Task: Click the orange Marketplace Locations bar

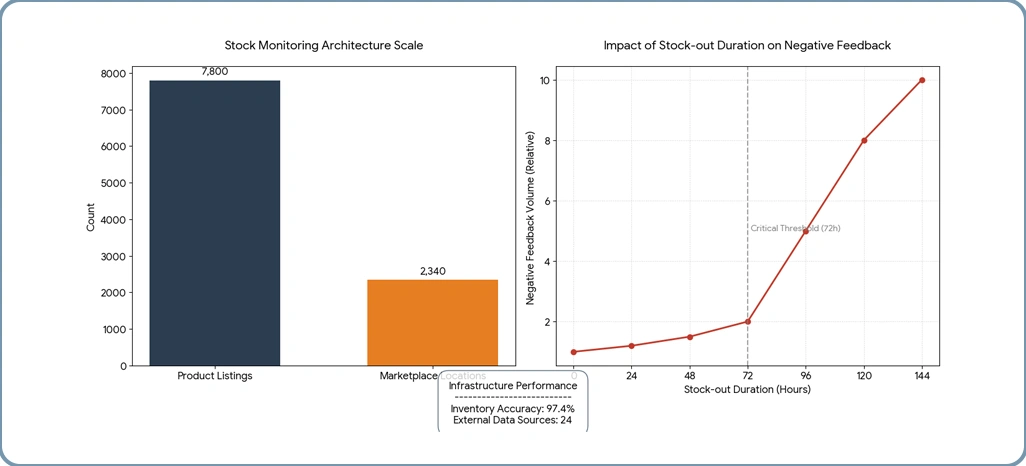Action: [x=432, y=322]
